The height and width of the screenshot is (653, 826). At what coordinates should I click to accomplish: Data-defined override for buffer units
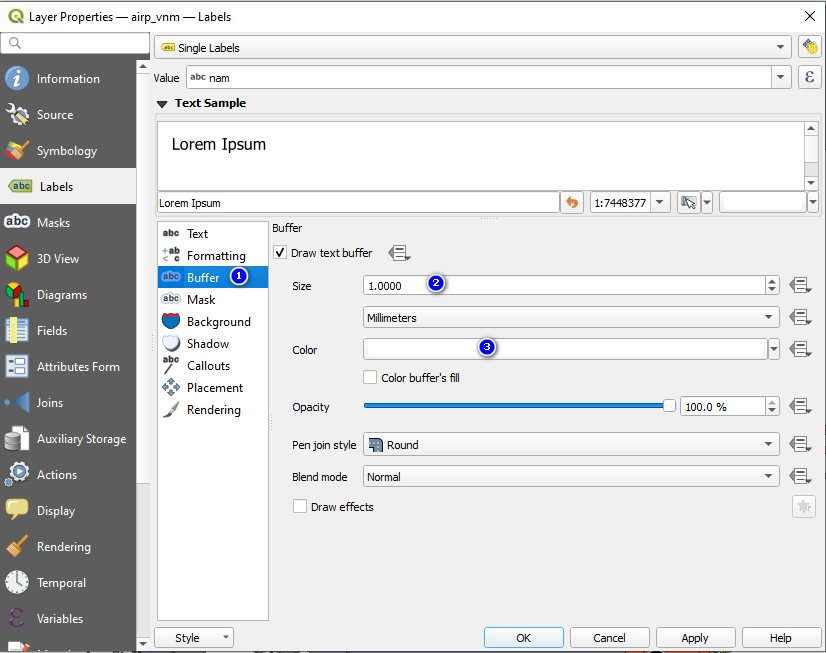click(800, 318)
